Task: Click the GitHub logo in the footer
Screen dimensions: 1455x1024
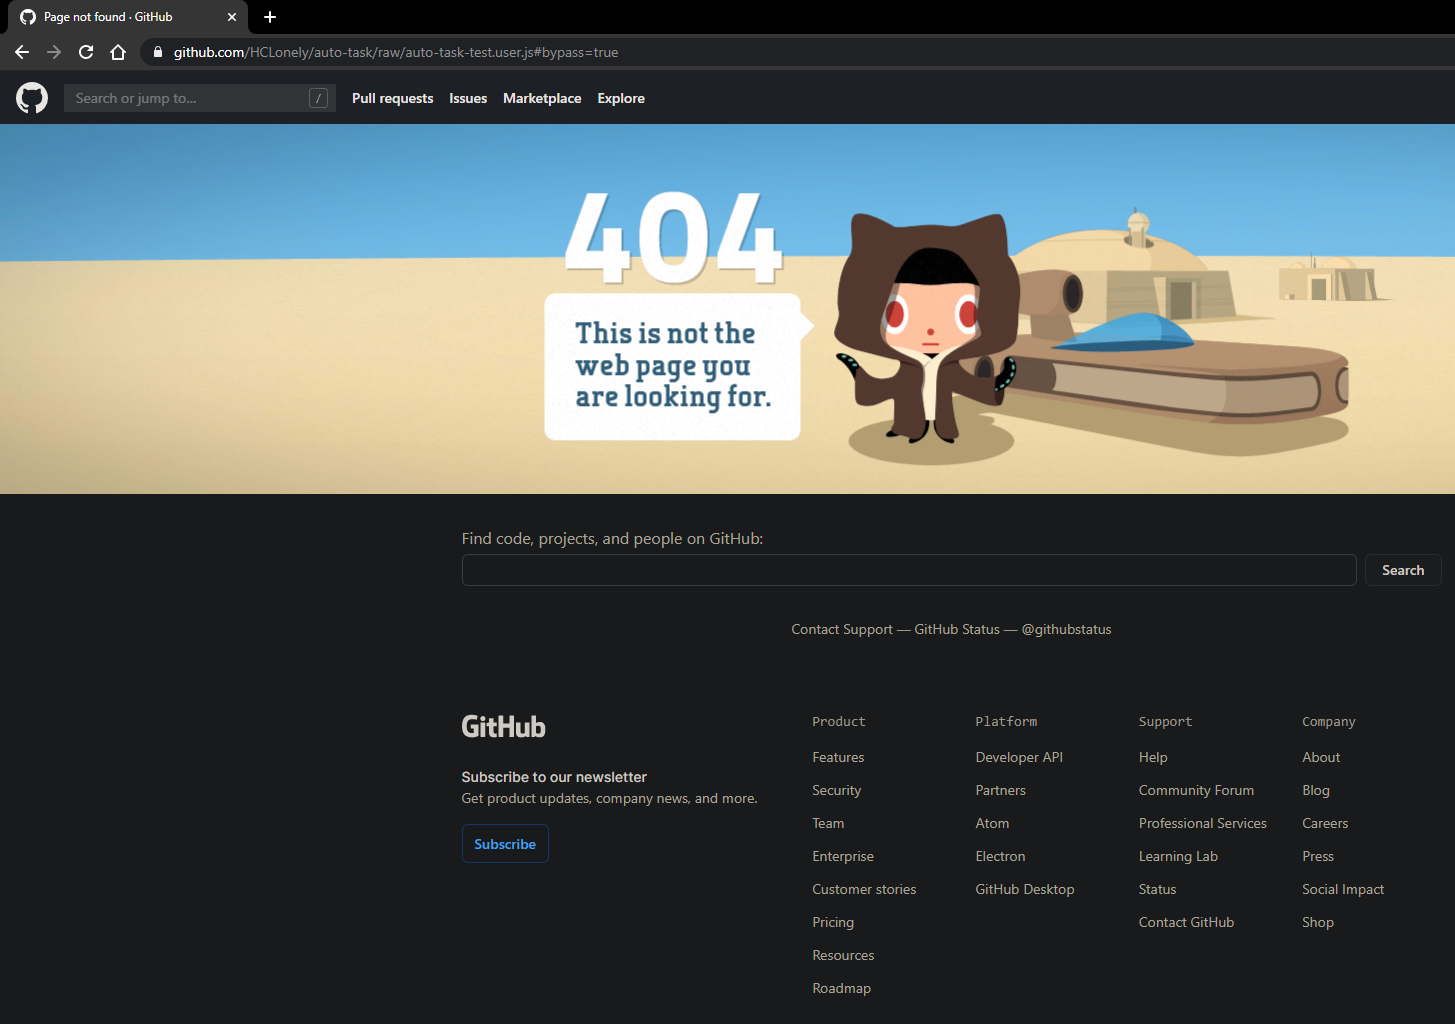Action: (x=503, y=726)
